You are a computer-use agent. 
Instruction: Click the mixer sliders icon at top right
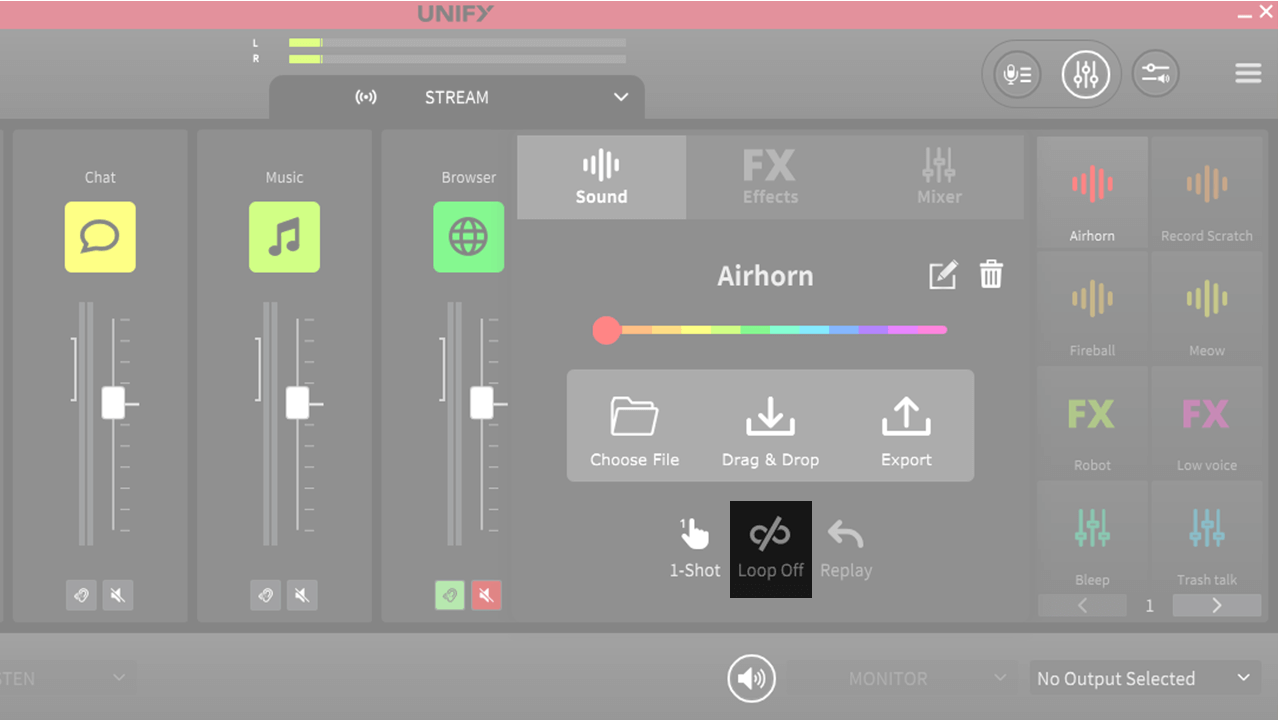click(1086, 73)
